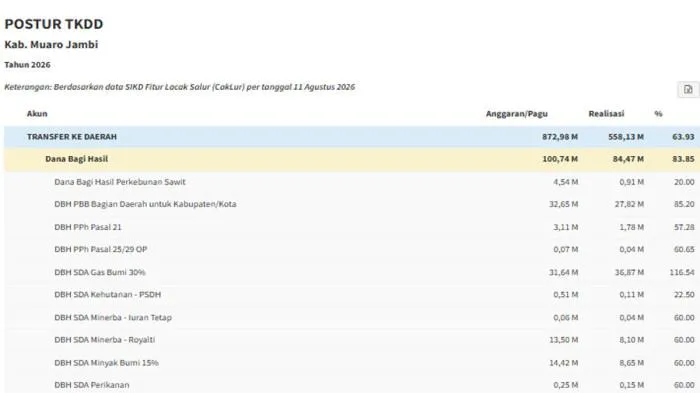Screen dimensions: 700x393
Task: Select the DBH SDA Gas Bumi 30% row
Action: click(352, 272)
